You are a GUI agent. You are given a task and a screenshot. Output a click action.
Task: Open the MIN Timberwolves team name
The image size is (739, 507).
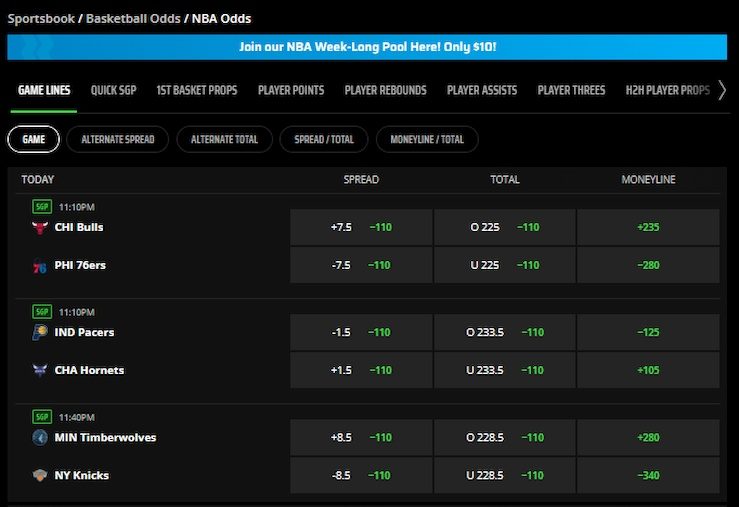pos(106,437)
